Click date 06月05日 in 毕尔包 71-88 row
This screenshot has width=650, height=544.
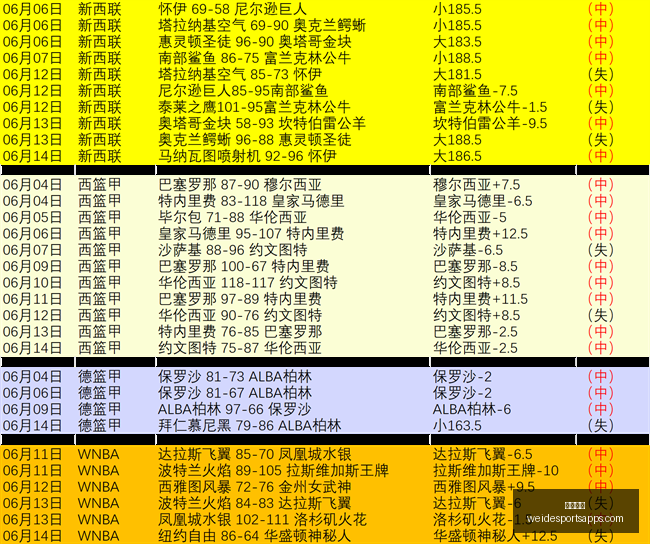(32, 217)
